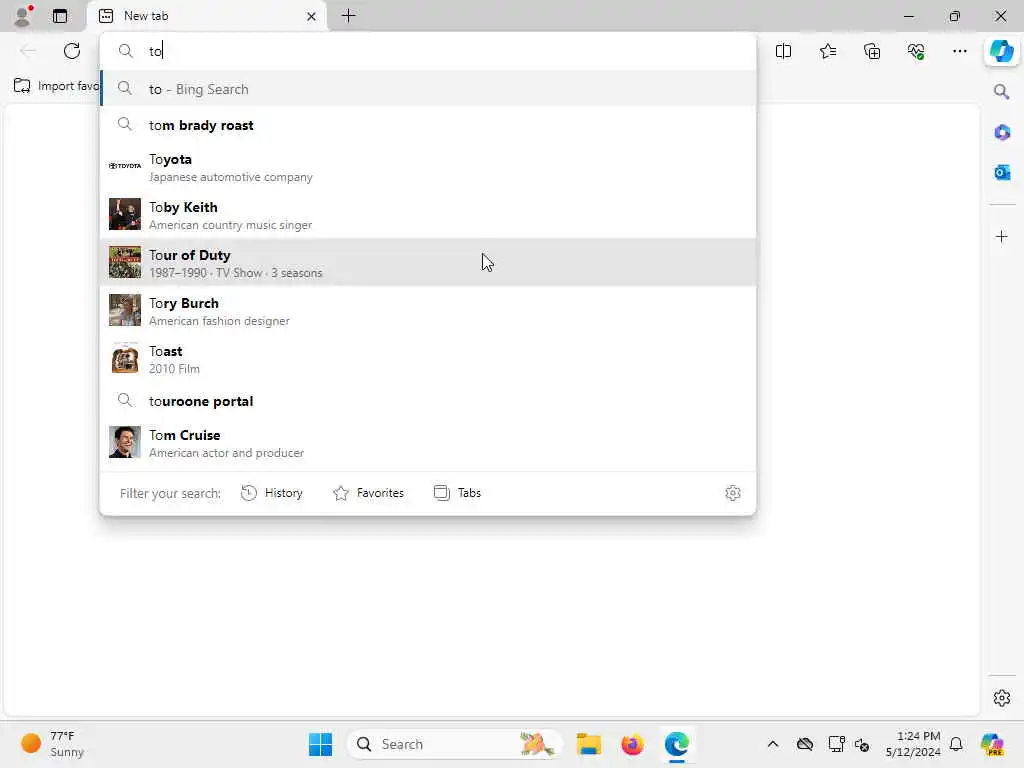The image size is (1024, 768).
Task: Click Microsoft Edge taskbar icon
Action: click(x=677, y=744)
